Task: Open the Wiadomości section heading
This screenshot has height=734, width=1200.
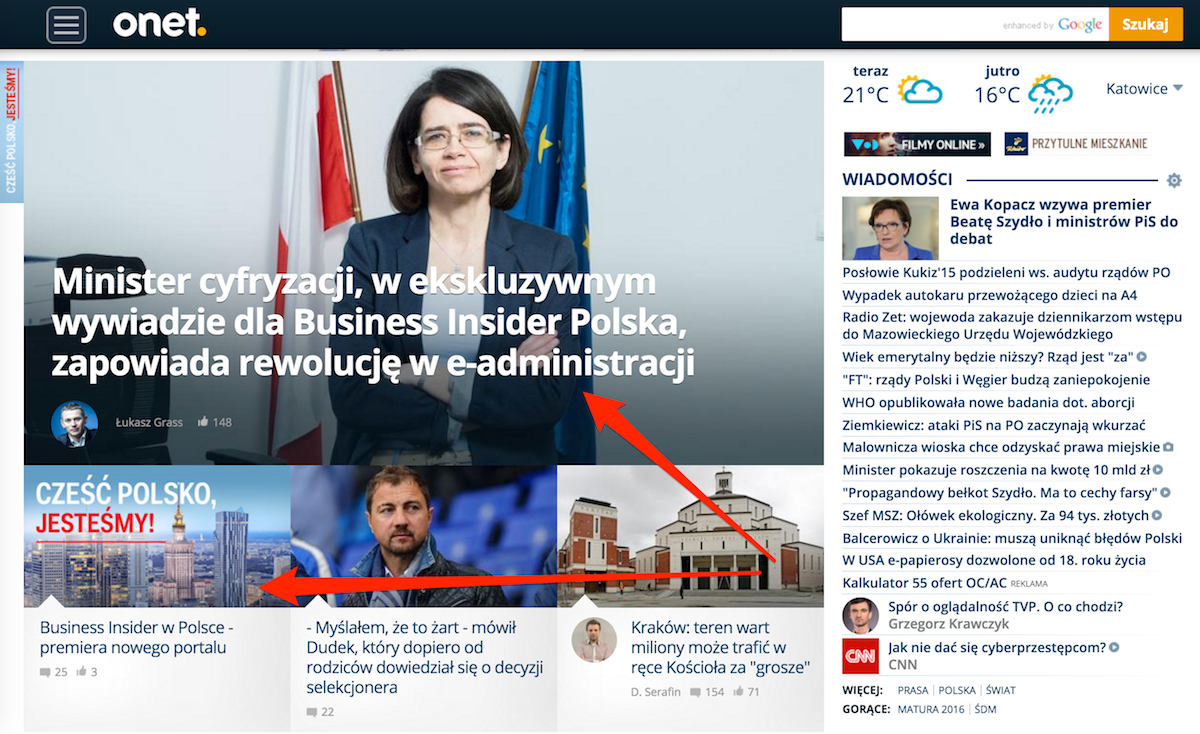Action: pyautogui.click(x=897, y=180)
